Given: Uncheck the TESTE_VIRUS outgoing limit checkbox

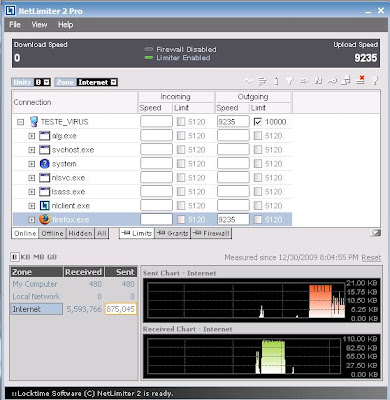Looking at the screenshot, I should pos(258,122).
